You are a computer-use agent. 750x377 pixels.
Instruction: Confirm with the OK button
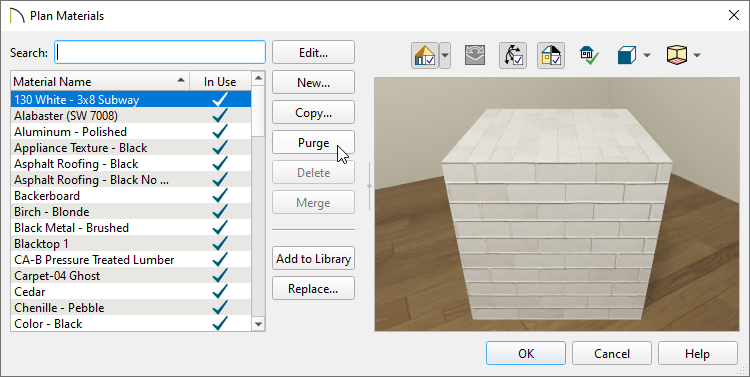tap(526, 353)
